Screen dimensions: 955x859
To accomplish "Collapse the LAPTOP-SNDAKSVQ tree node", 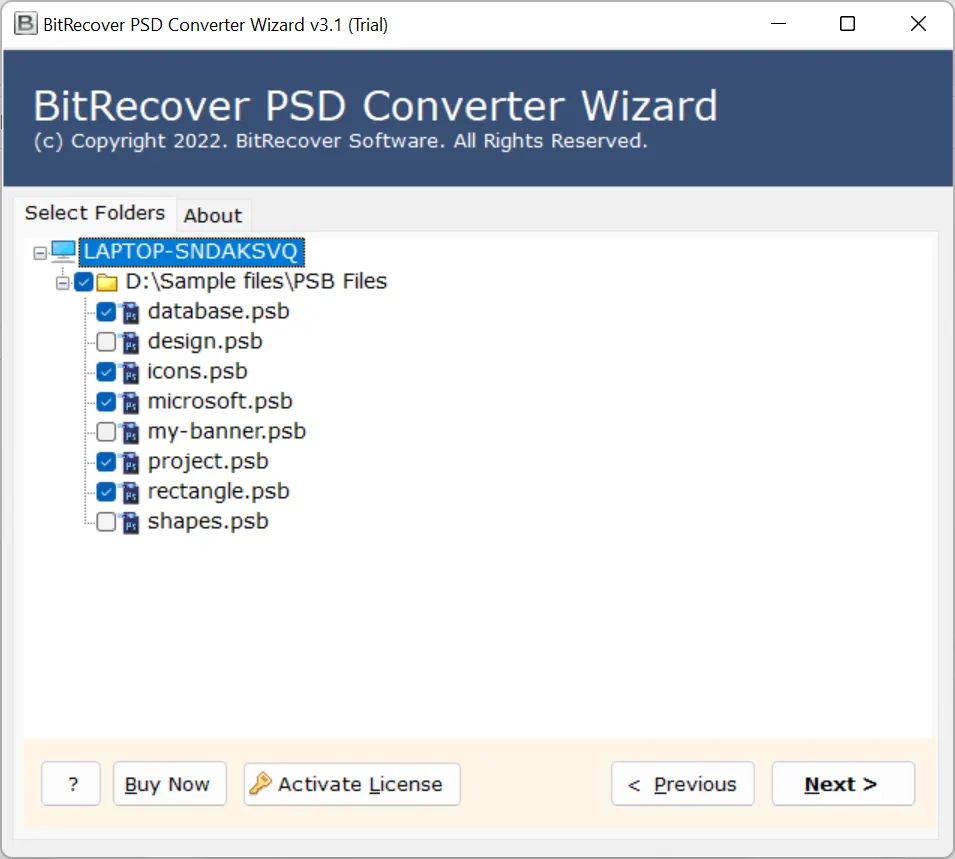I will [x=40, y=252].
